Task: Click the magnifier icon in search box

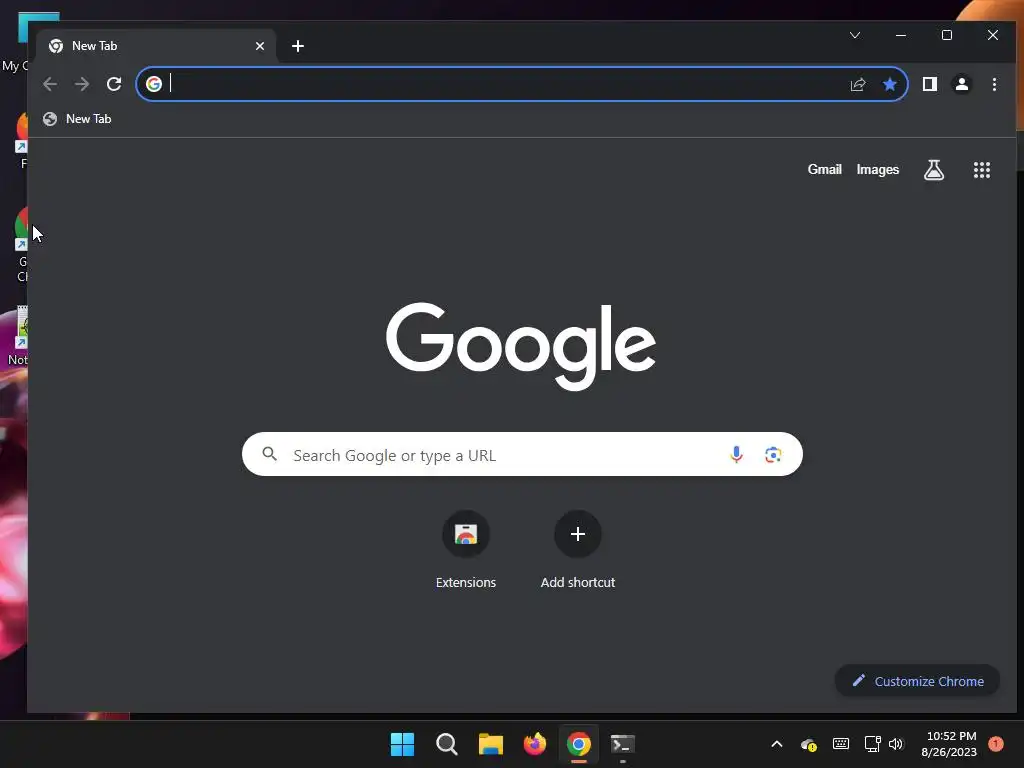Action: pyautogui.click(x=270, y=454)
